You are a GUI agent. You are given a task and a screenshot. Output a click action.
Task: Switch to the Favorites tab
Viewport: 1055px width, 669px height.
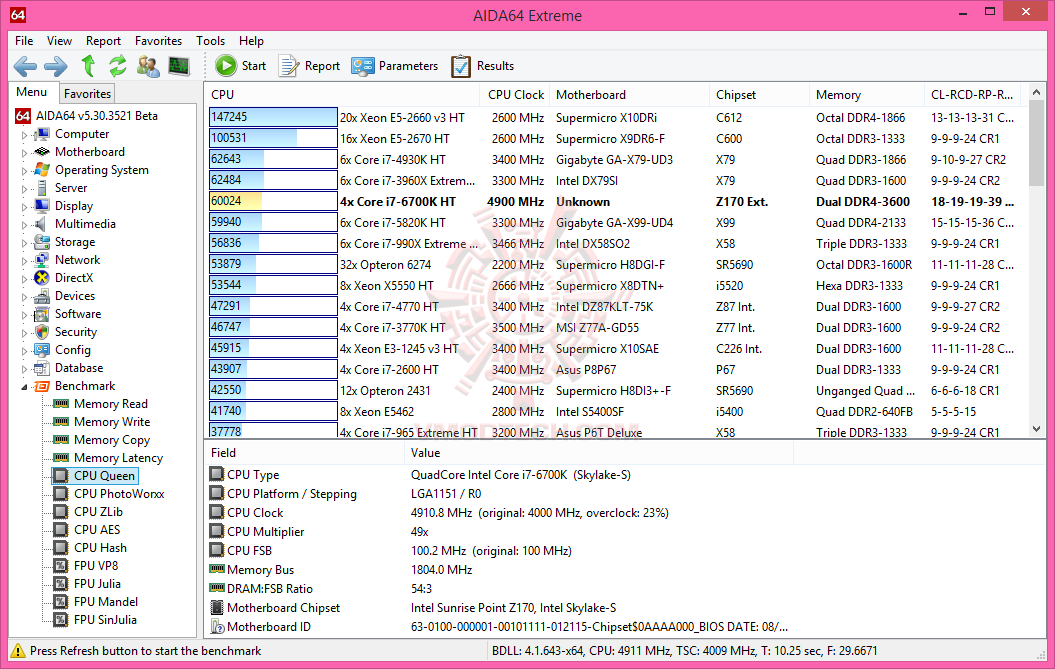(87, 94)
